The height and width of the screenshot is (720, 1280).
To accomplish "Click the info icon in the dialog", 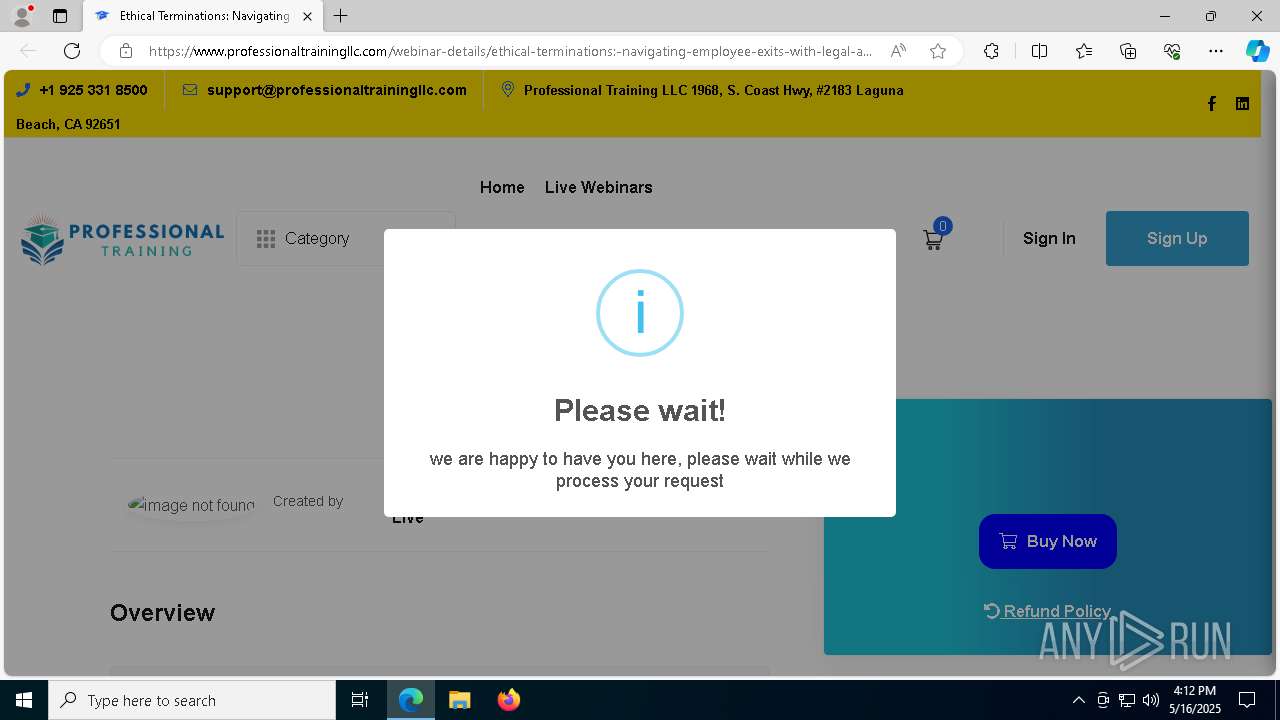I will (x=640, y=313).
